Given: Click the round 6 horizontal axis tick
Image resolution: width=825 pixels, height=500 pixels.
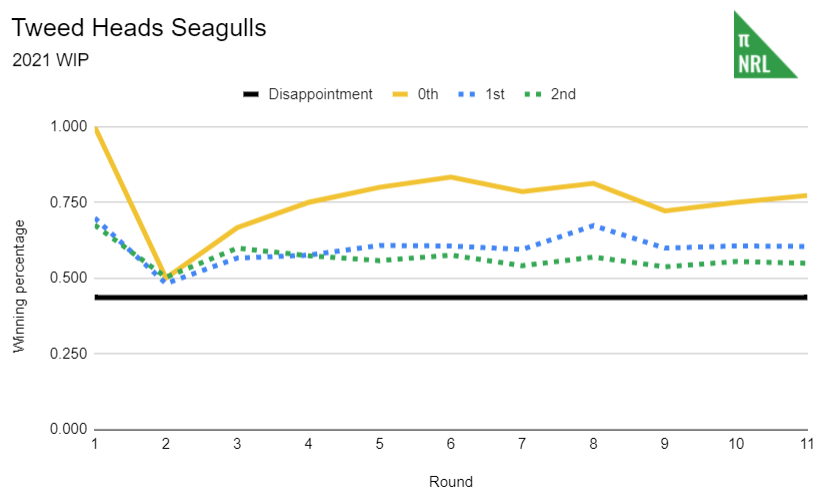Looking at the screenshot, I should click(451, 444).
